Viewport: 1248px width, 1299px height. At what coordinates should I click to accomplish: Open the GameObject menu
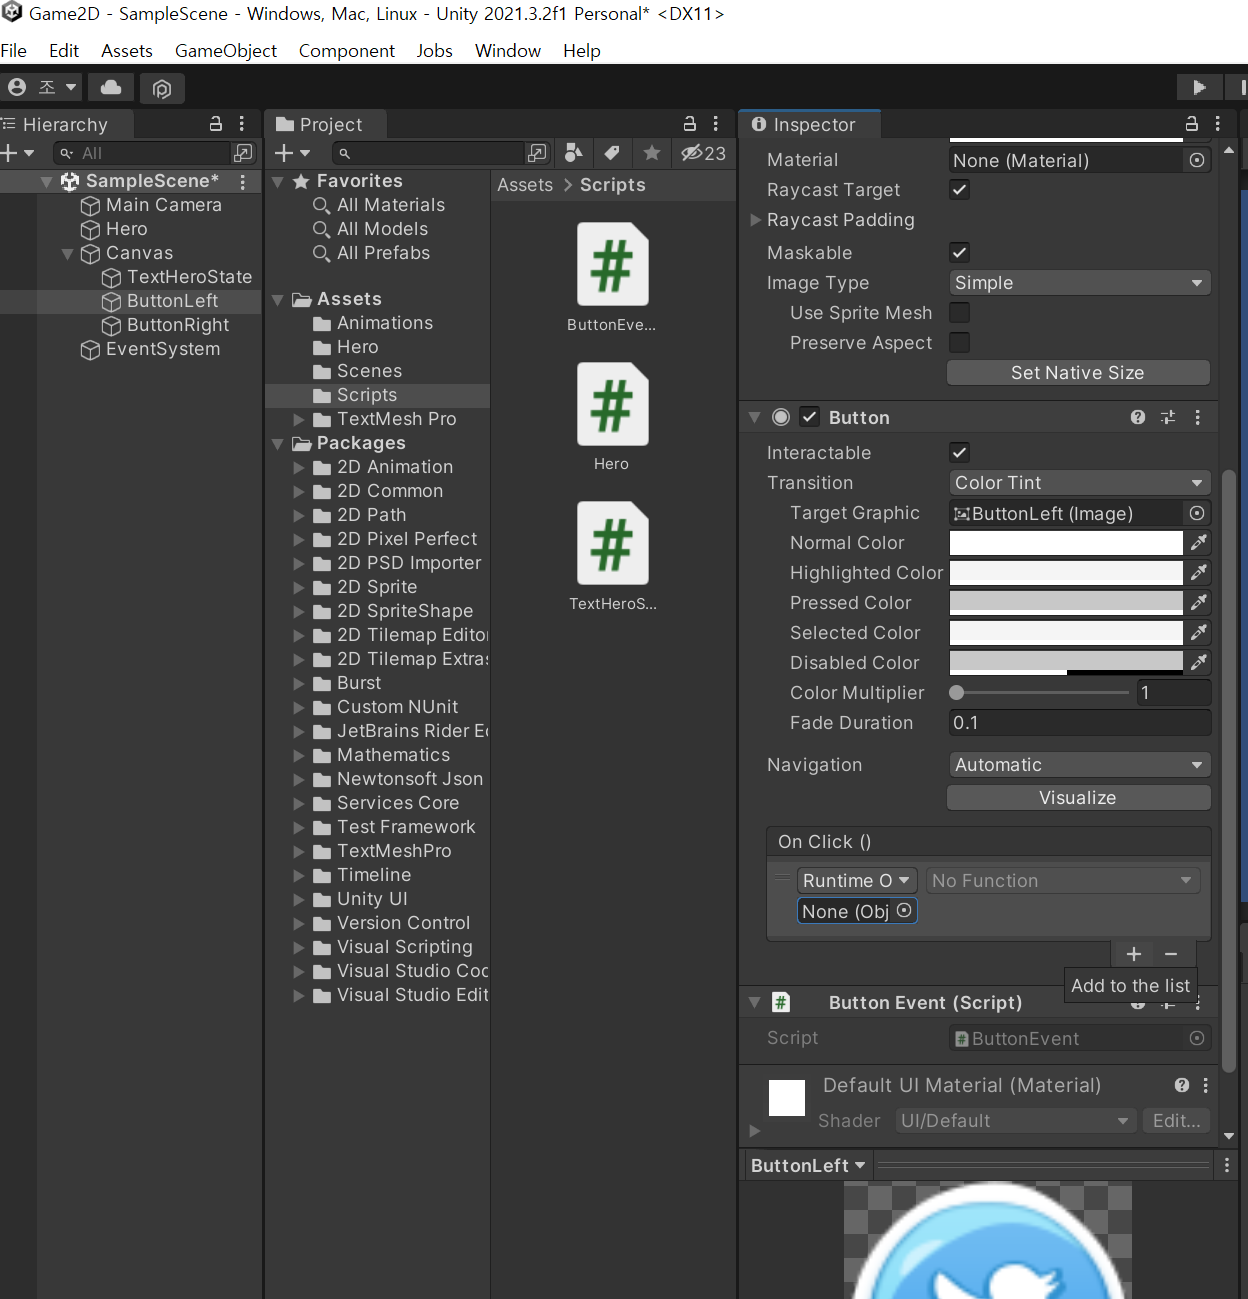[x=226, y=51]
